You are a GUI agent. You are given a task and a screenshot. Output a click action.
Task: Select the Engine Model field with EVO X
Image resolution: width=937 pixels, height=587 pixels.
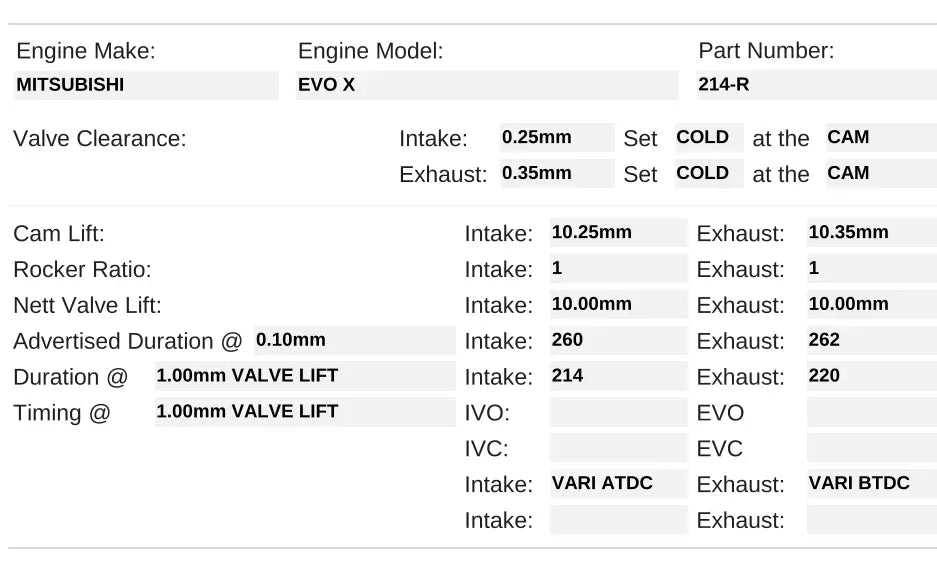pos(487,85)
